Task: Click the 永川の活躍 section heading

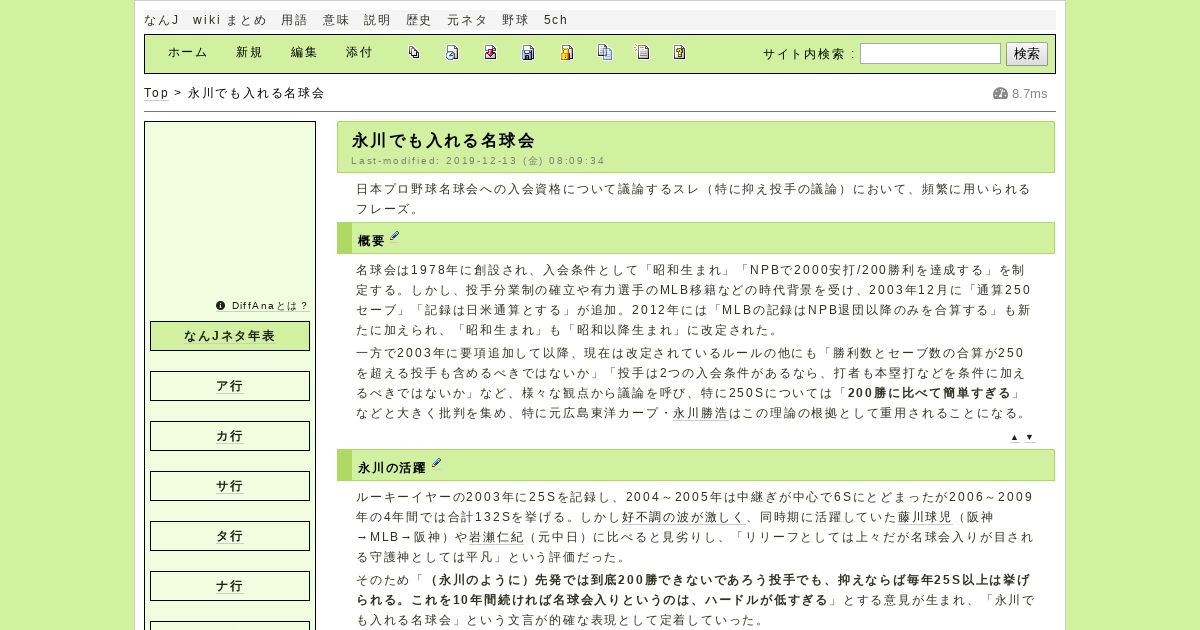Action: pos(392,468)
